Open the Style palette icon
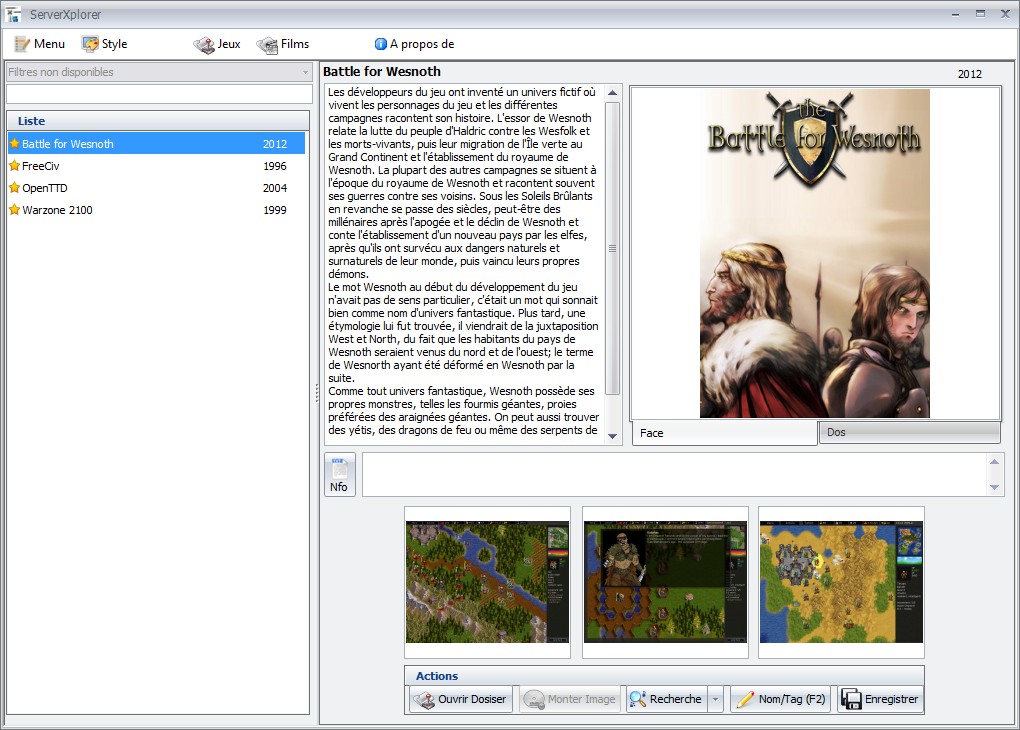Viewport: 1020px width, 730px height. [90, 44]
